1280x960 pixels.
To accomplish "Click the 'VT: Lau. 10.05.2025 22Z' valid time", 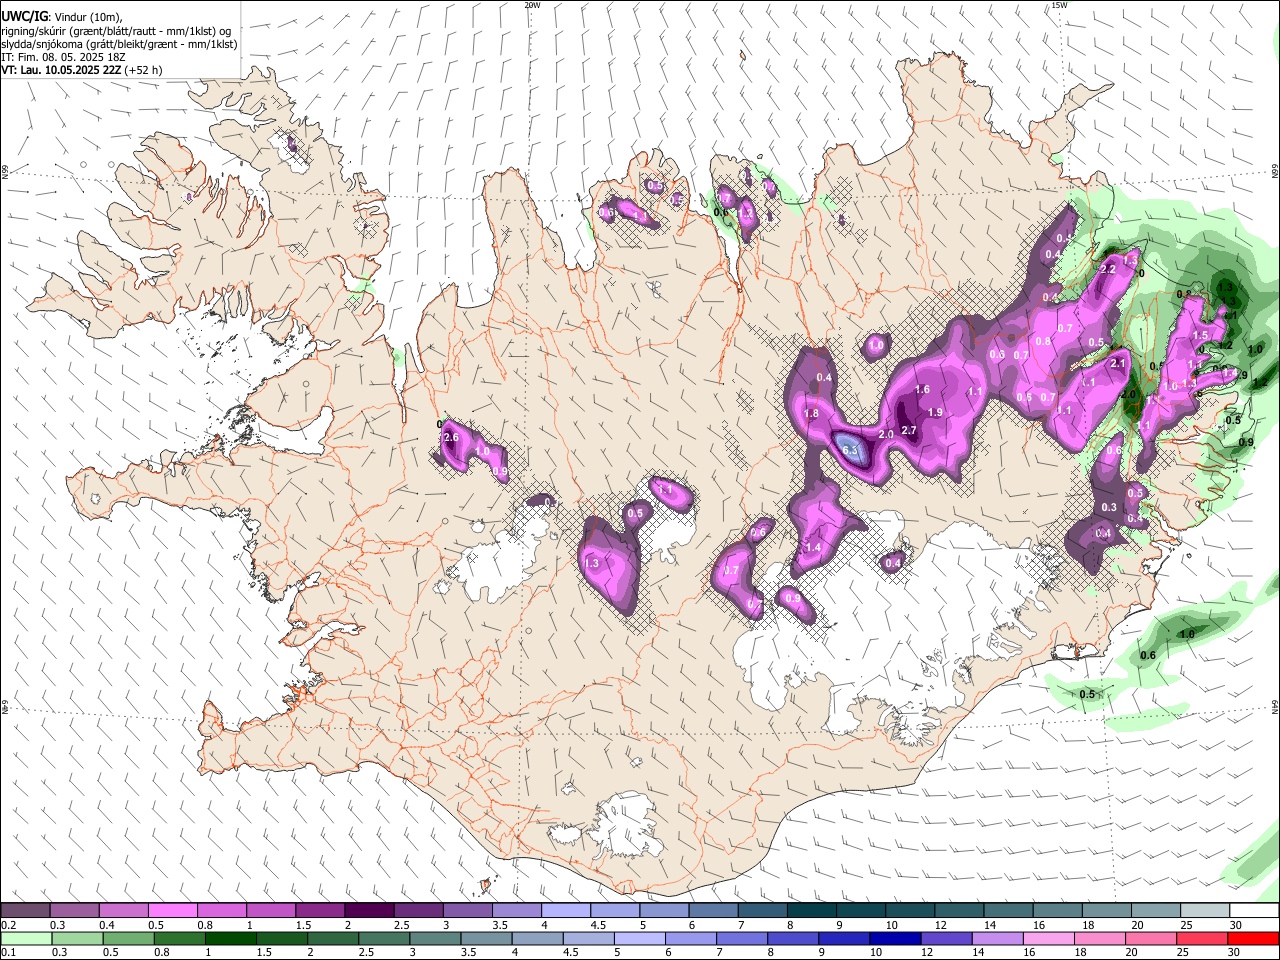I will point(61,70).
